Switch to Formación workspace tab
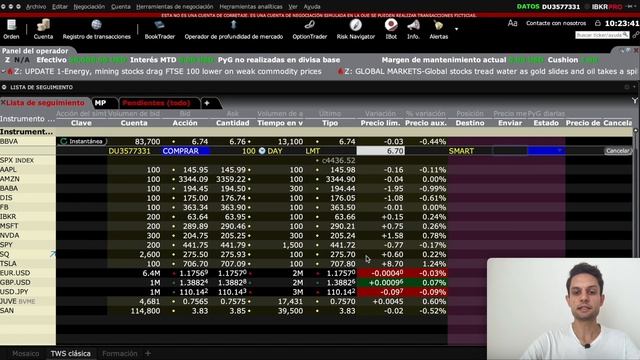This screenshot has width=640, height=360. coord(120,353)
